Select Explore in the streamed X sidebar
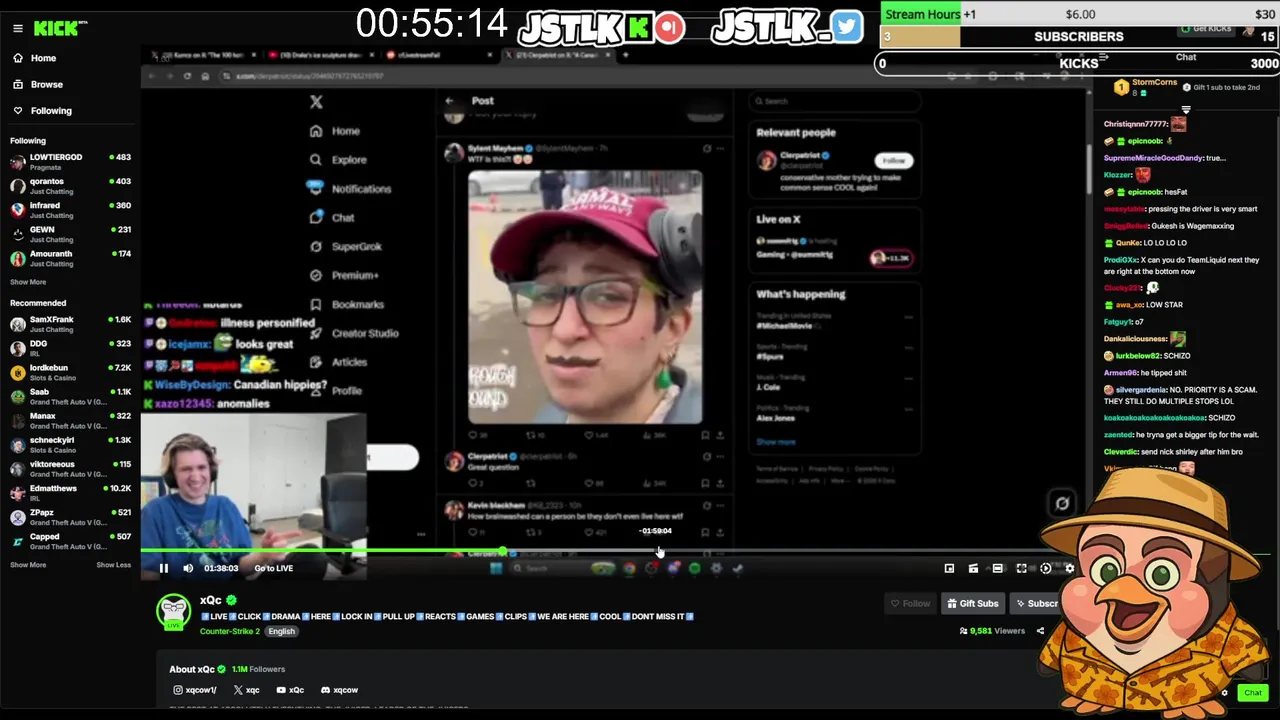 (339, 159)
